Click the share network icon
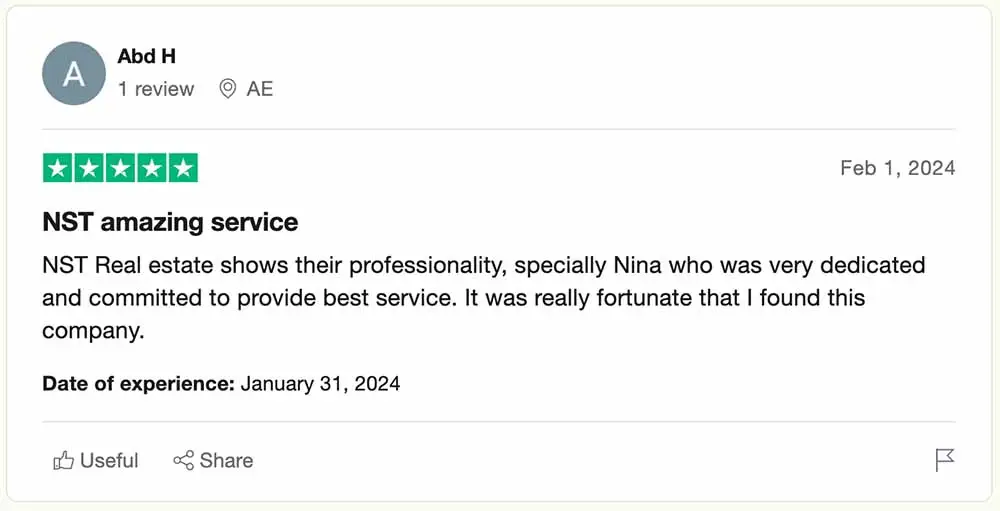Viewport: 1000px width, 511px height. [183, 460]
